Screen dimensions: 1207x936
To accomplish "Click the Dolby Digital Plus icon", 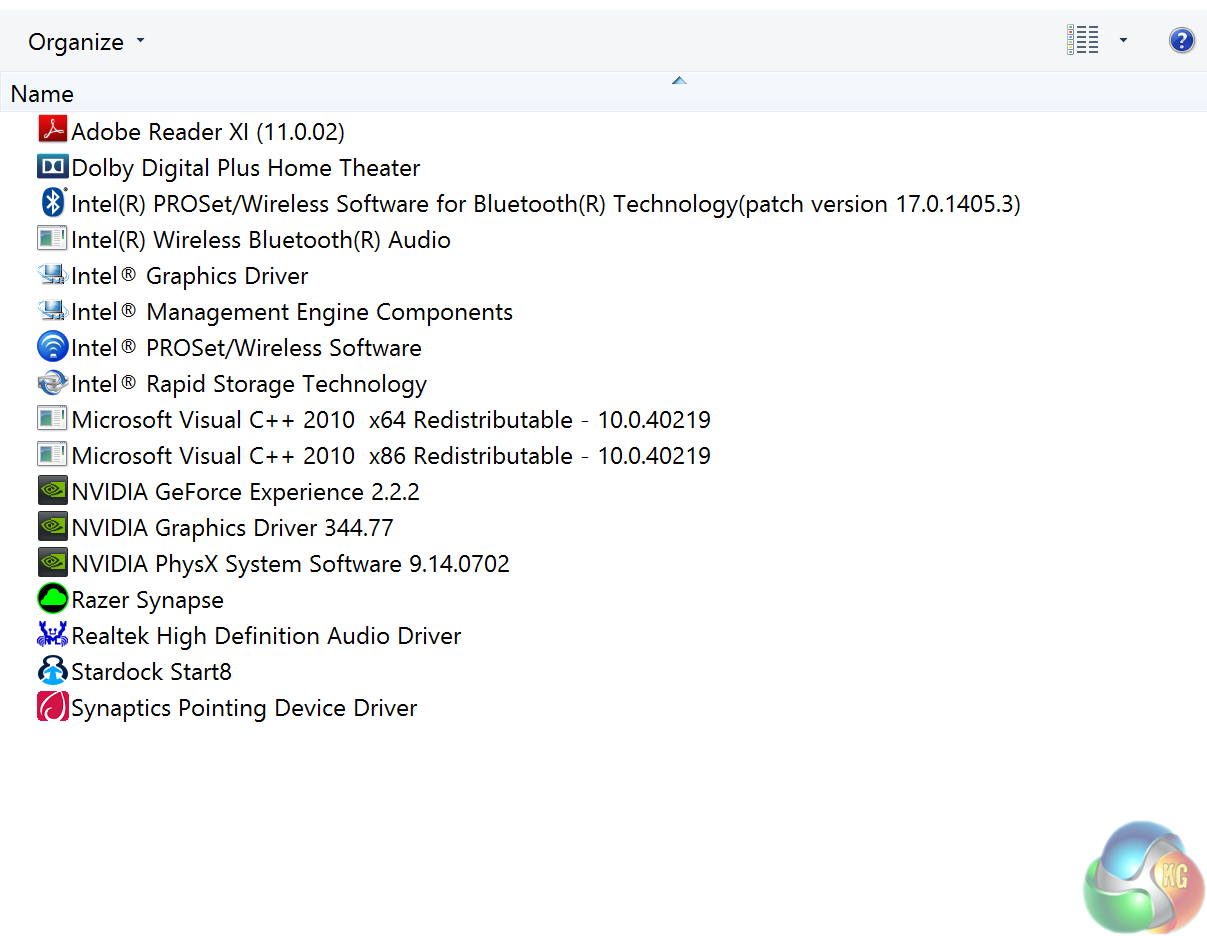I will pos(52,167).
